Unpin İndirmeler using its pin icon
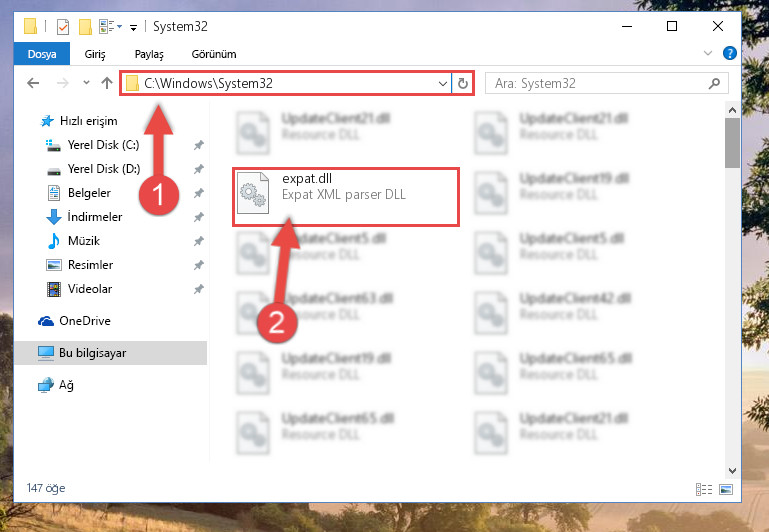The height and width of the screenshot is (532, 769). (x=199, y=217)
